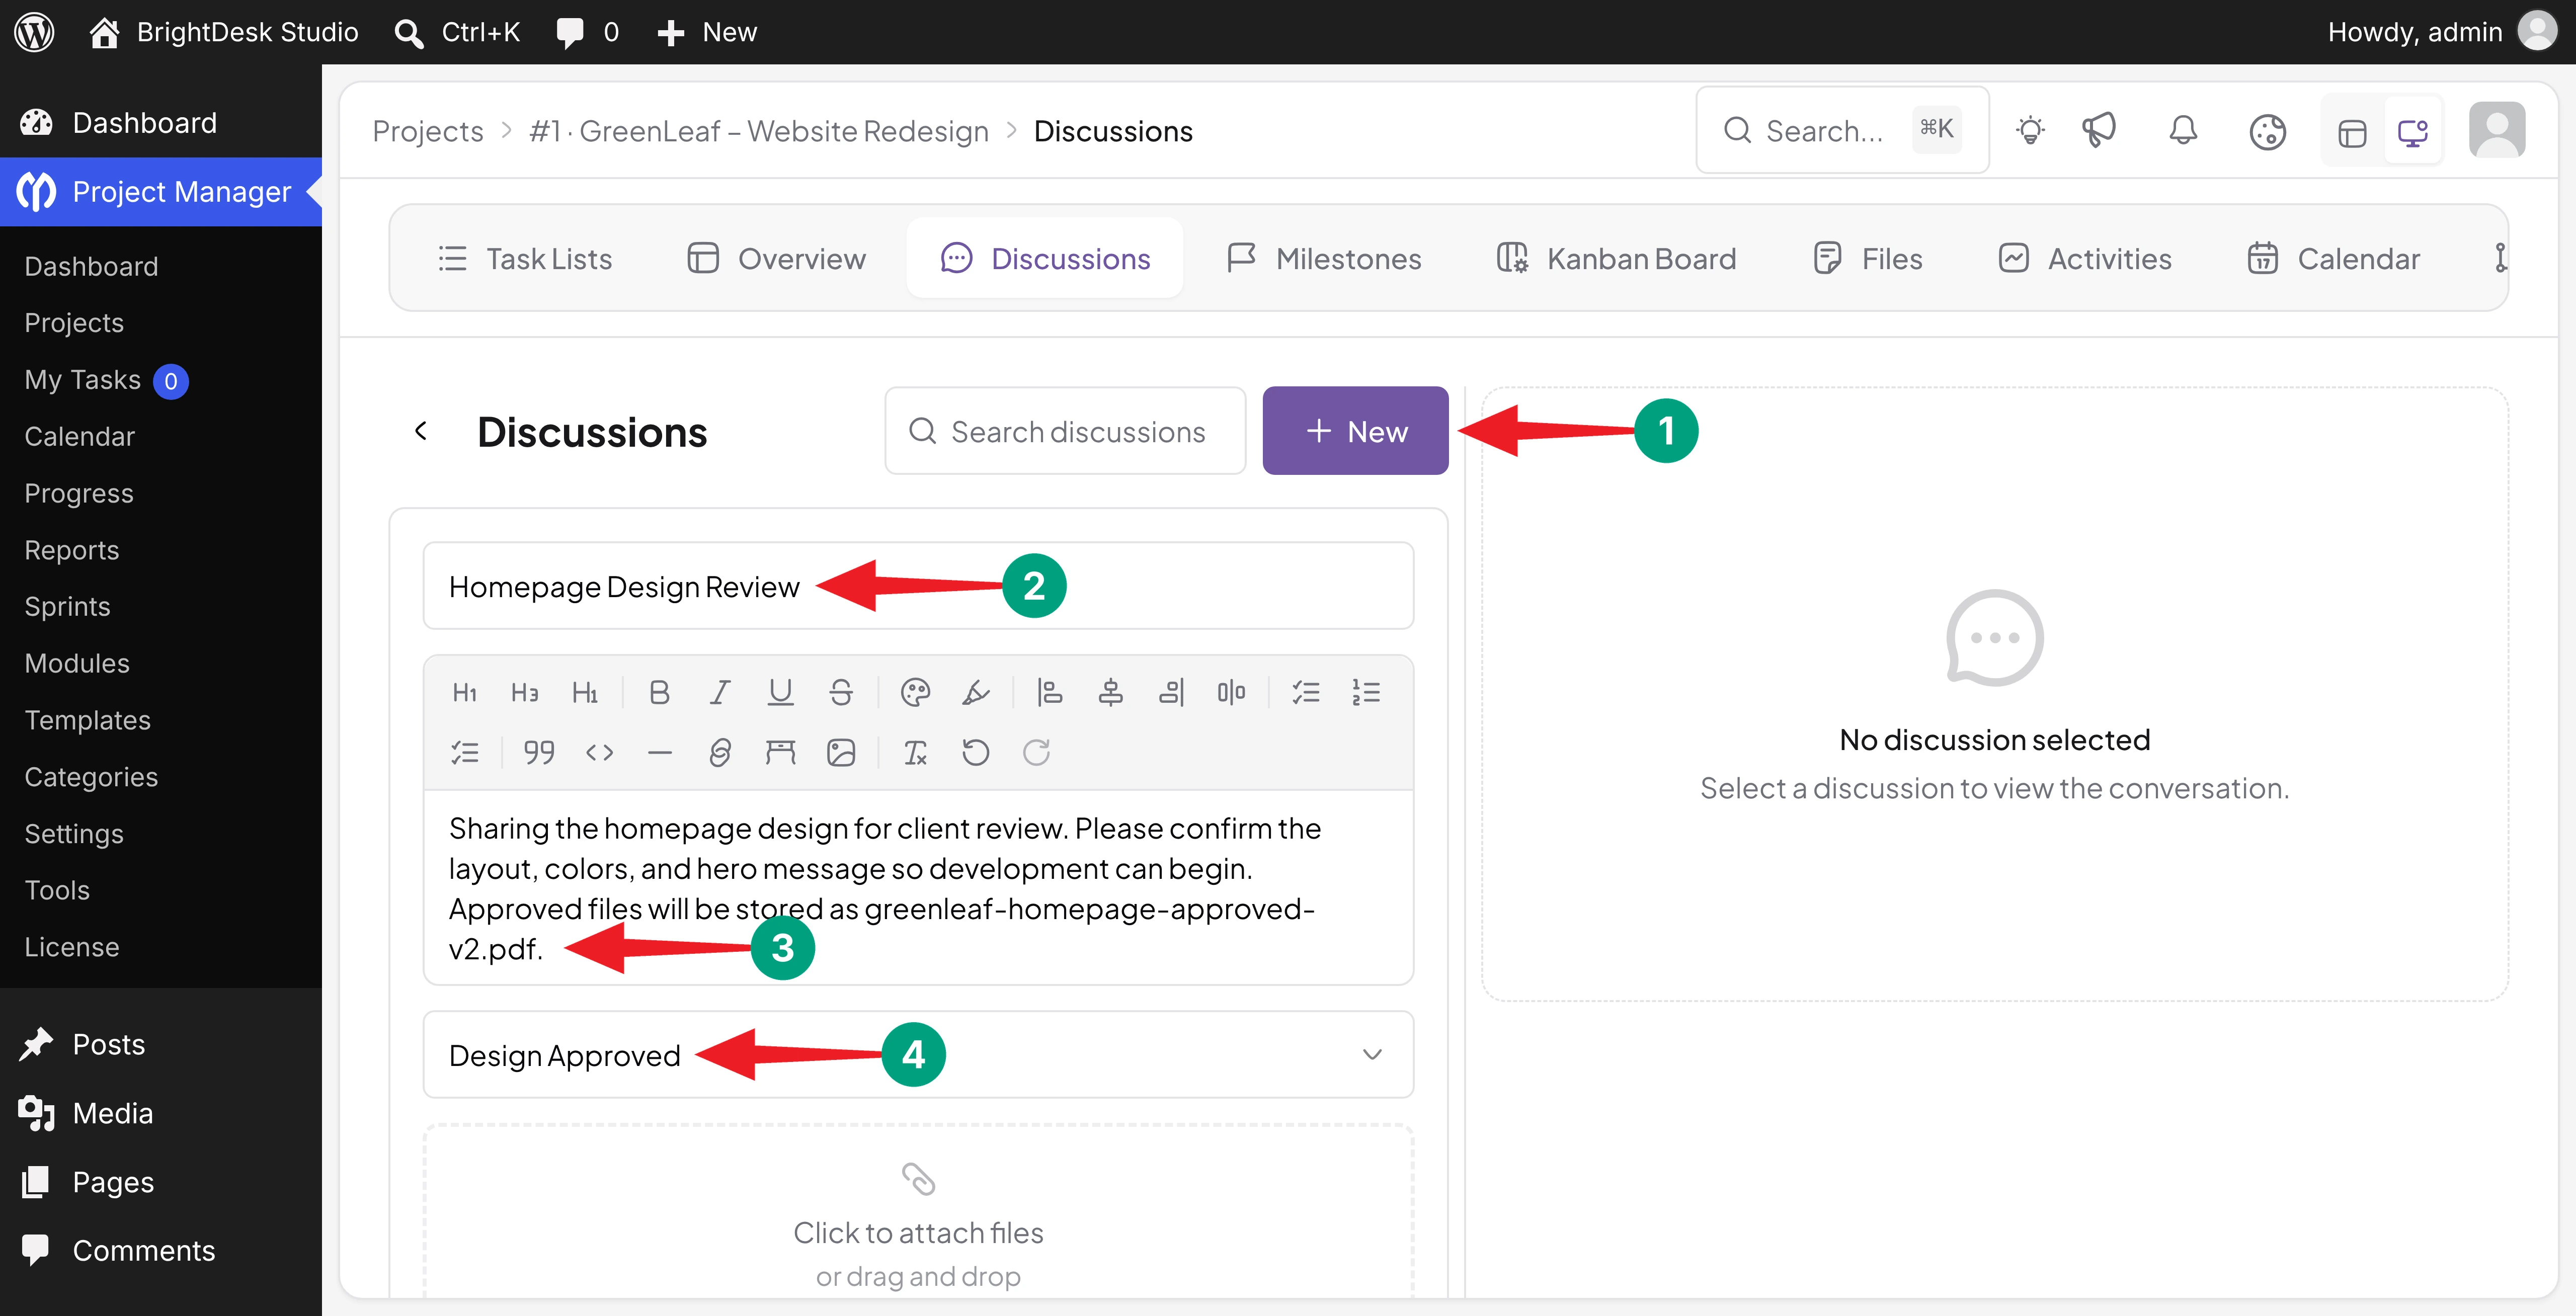2576x1316 pixels.
Task: Clear text formatting in the editor
Action: (x=915, y=752)
